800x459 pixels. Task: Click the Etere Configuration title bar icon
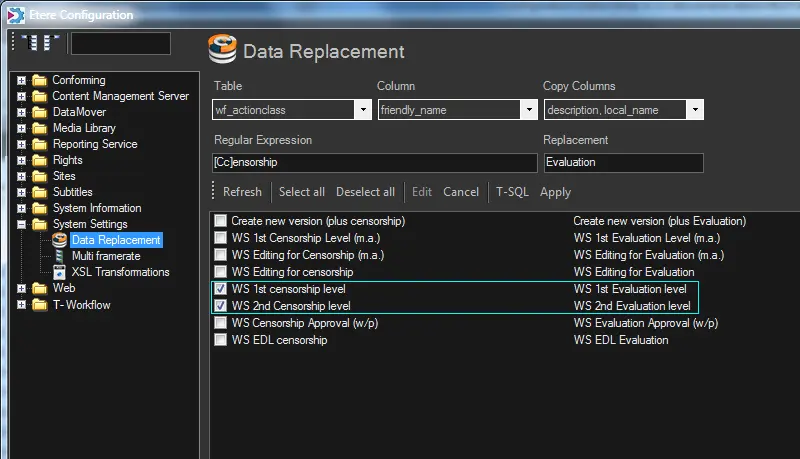pyautogui.click(x=13, y=14)
